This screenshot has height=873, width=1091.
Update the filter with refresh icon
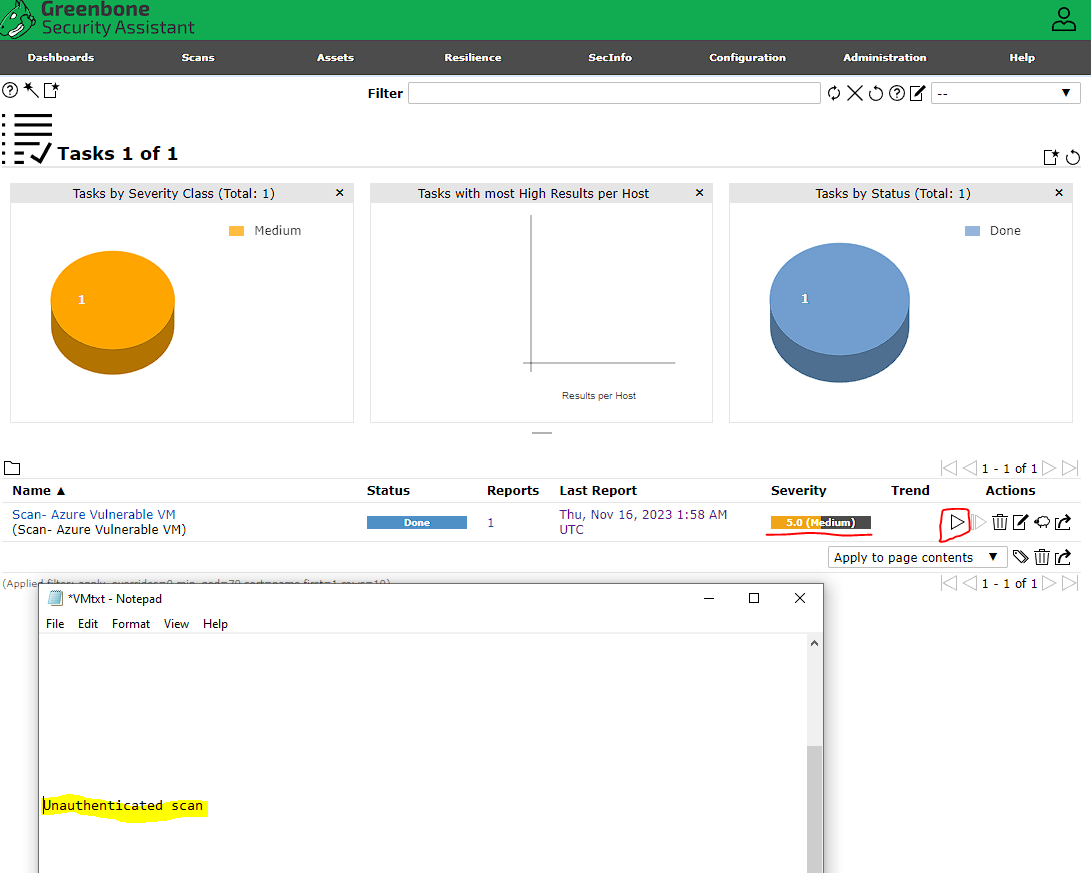point(834,93)
